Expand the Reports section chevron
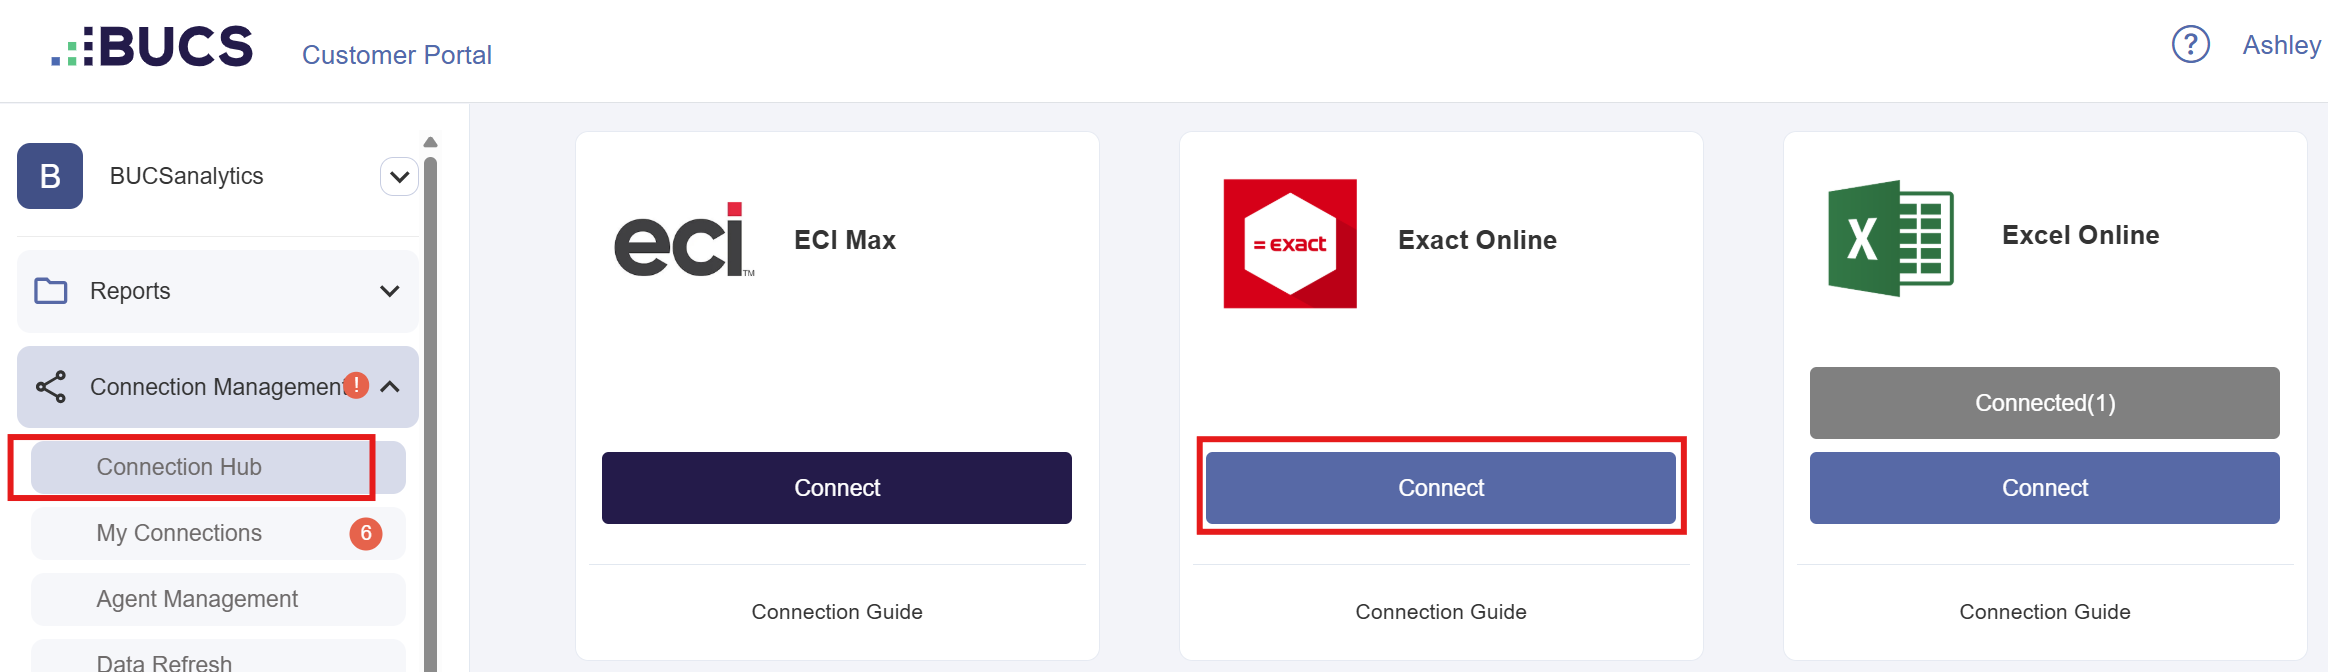 click(390, 291)
